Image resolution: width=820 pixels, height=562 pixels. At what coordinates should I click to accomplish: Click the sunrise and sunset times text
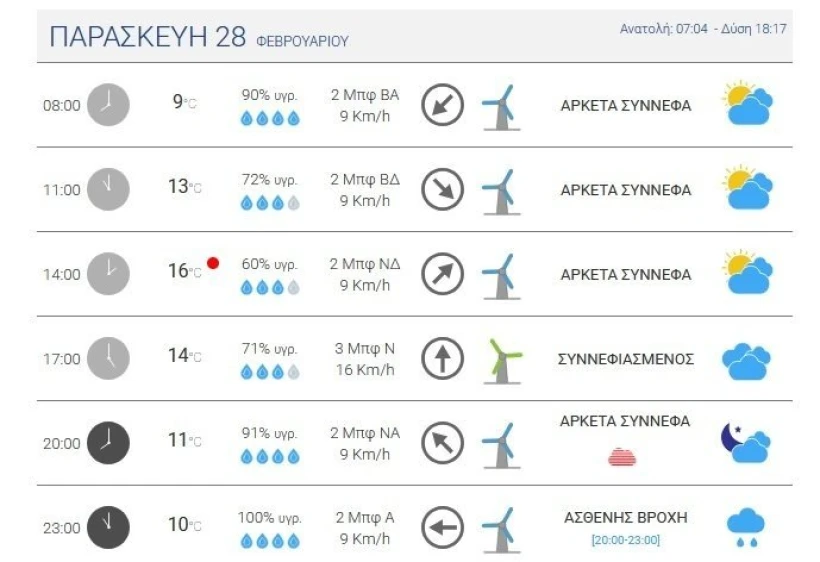tap(703, 29)
